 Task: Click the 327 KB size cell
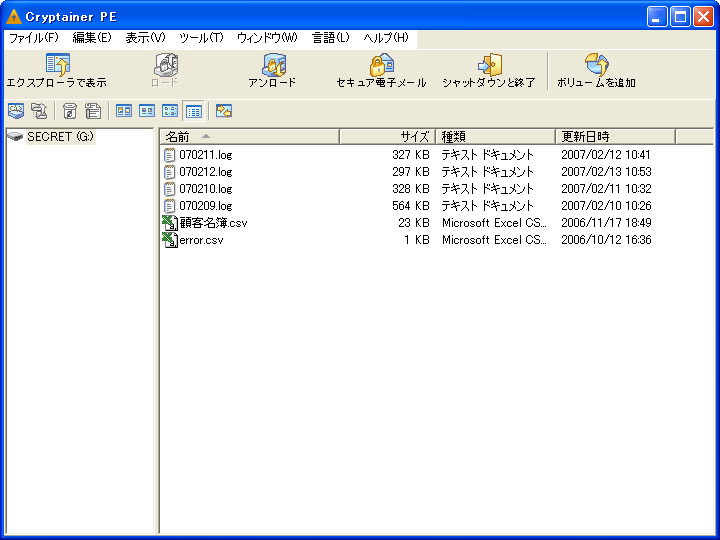411,155
